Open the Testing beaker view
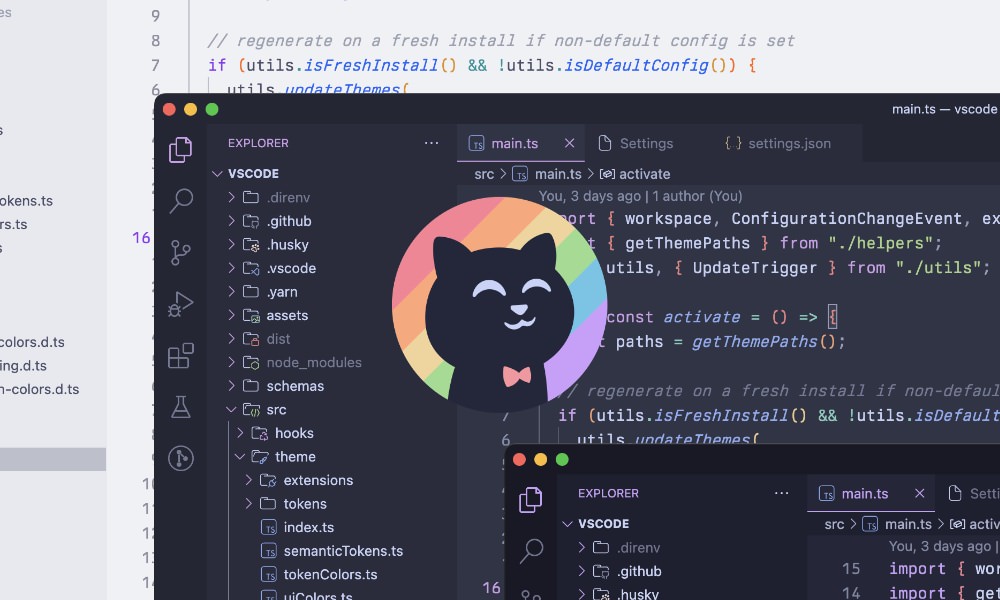Screen dimensions: 1000x600 click(x=181, y=406)
